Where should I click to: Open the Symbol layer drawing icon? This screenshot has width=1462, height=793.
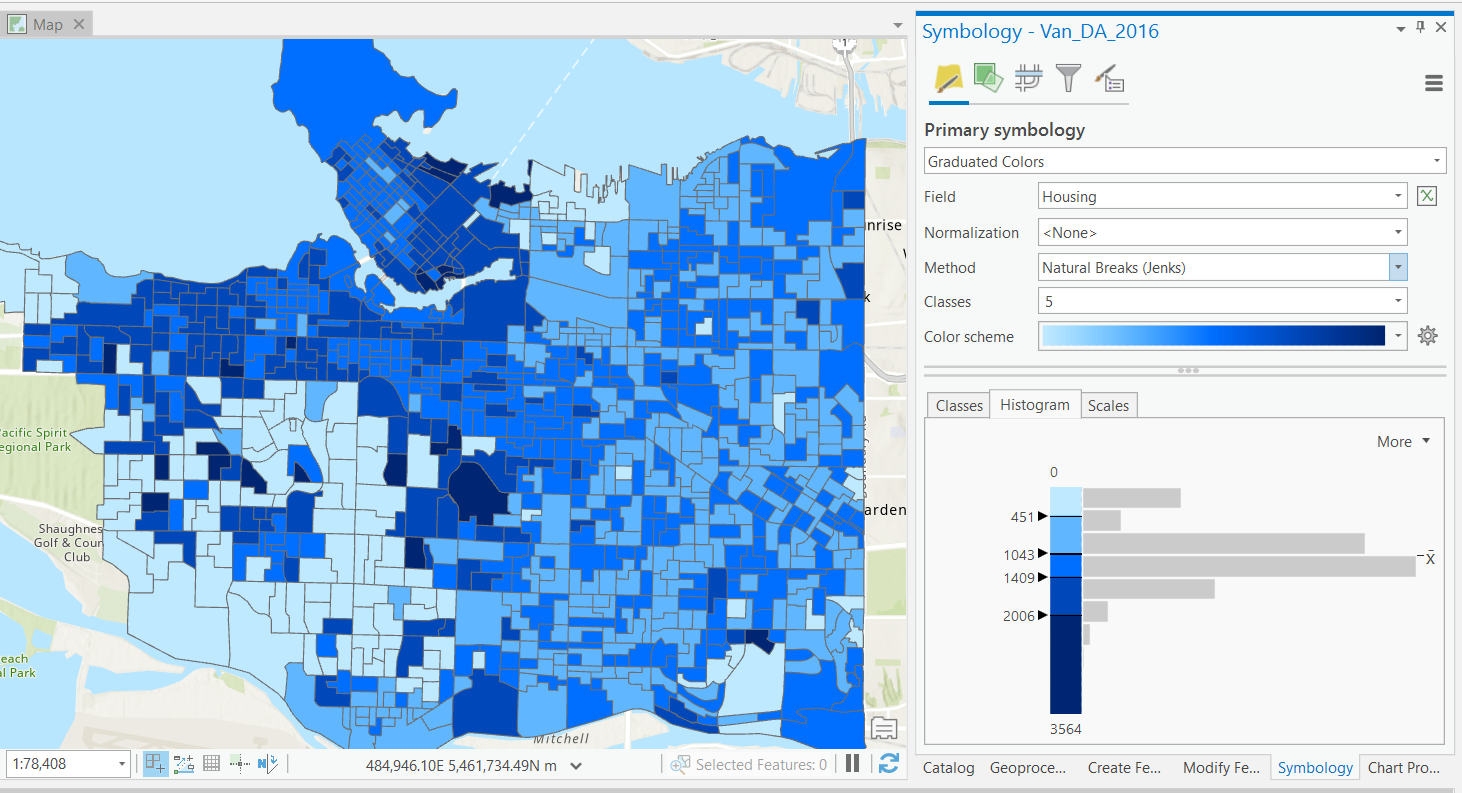1028,78
